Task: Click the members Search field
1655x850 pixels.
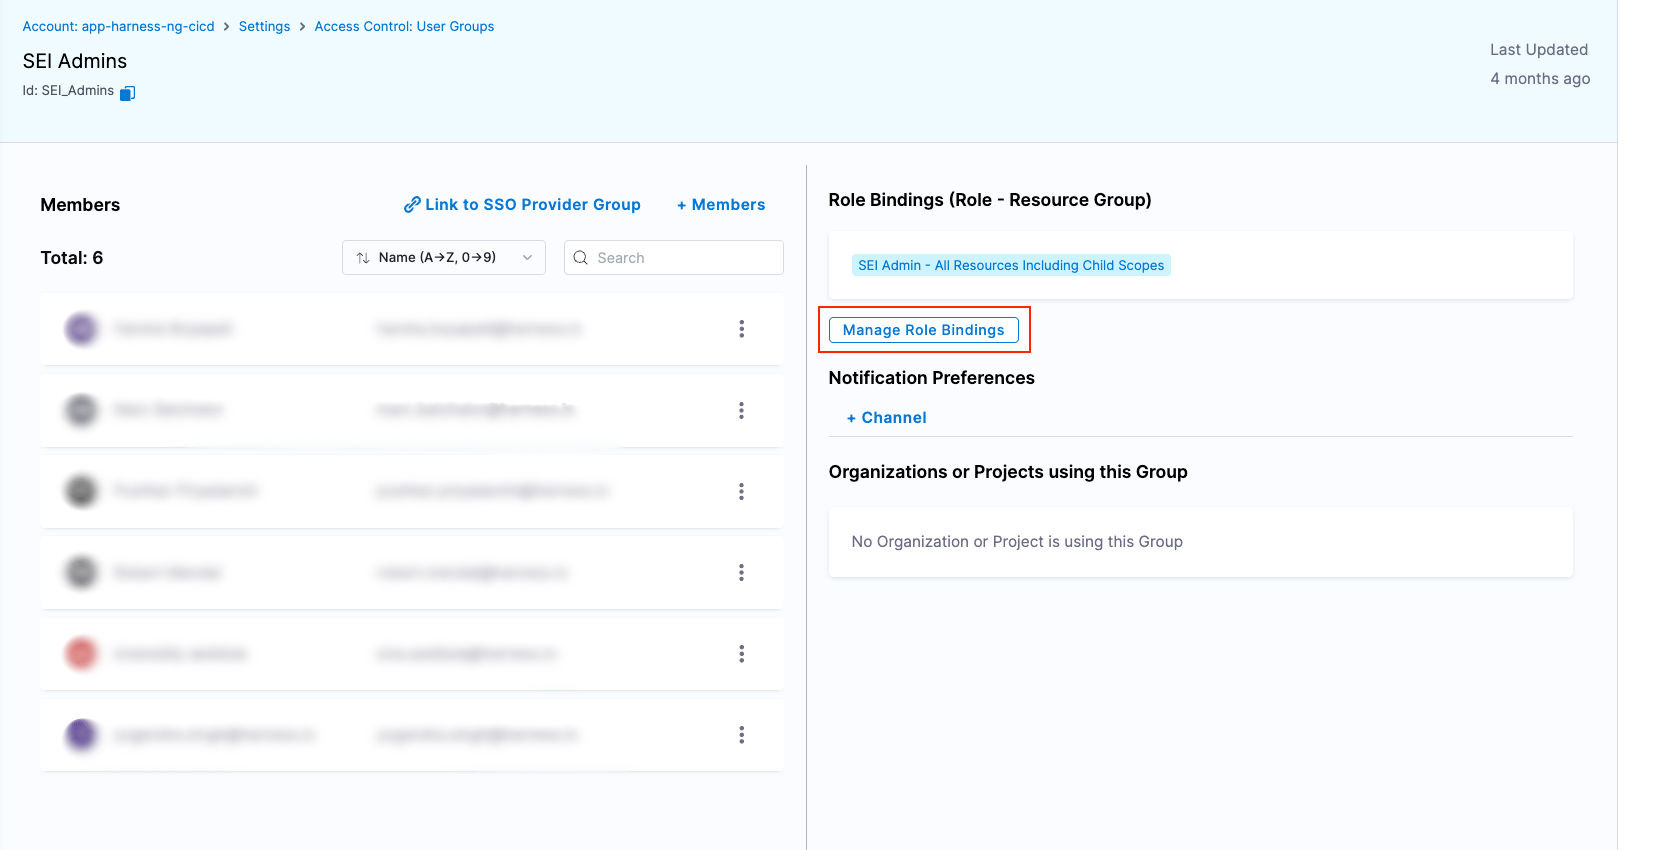Action: point(685,257)
